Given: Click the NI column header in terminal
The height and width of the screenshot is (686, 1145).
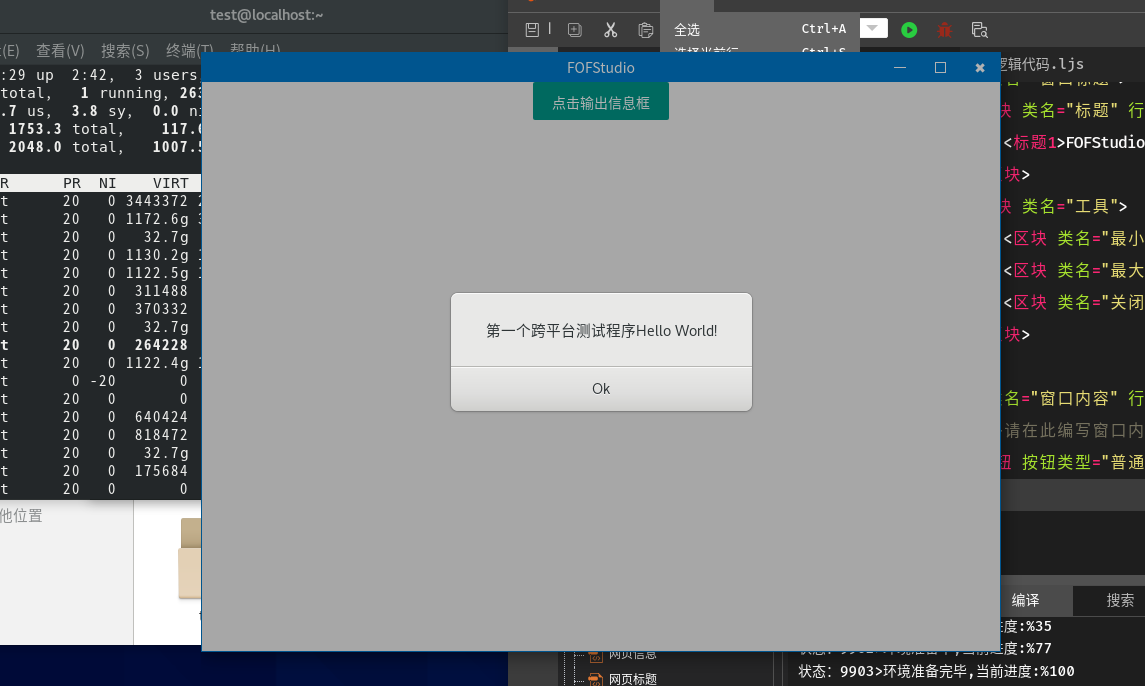Looking at the screenshot, I should coord(107,183).
